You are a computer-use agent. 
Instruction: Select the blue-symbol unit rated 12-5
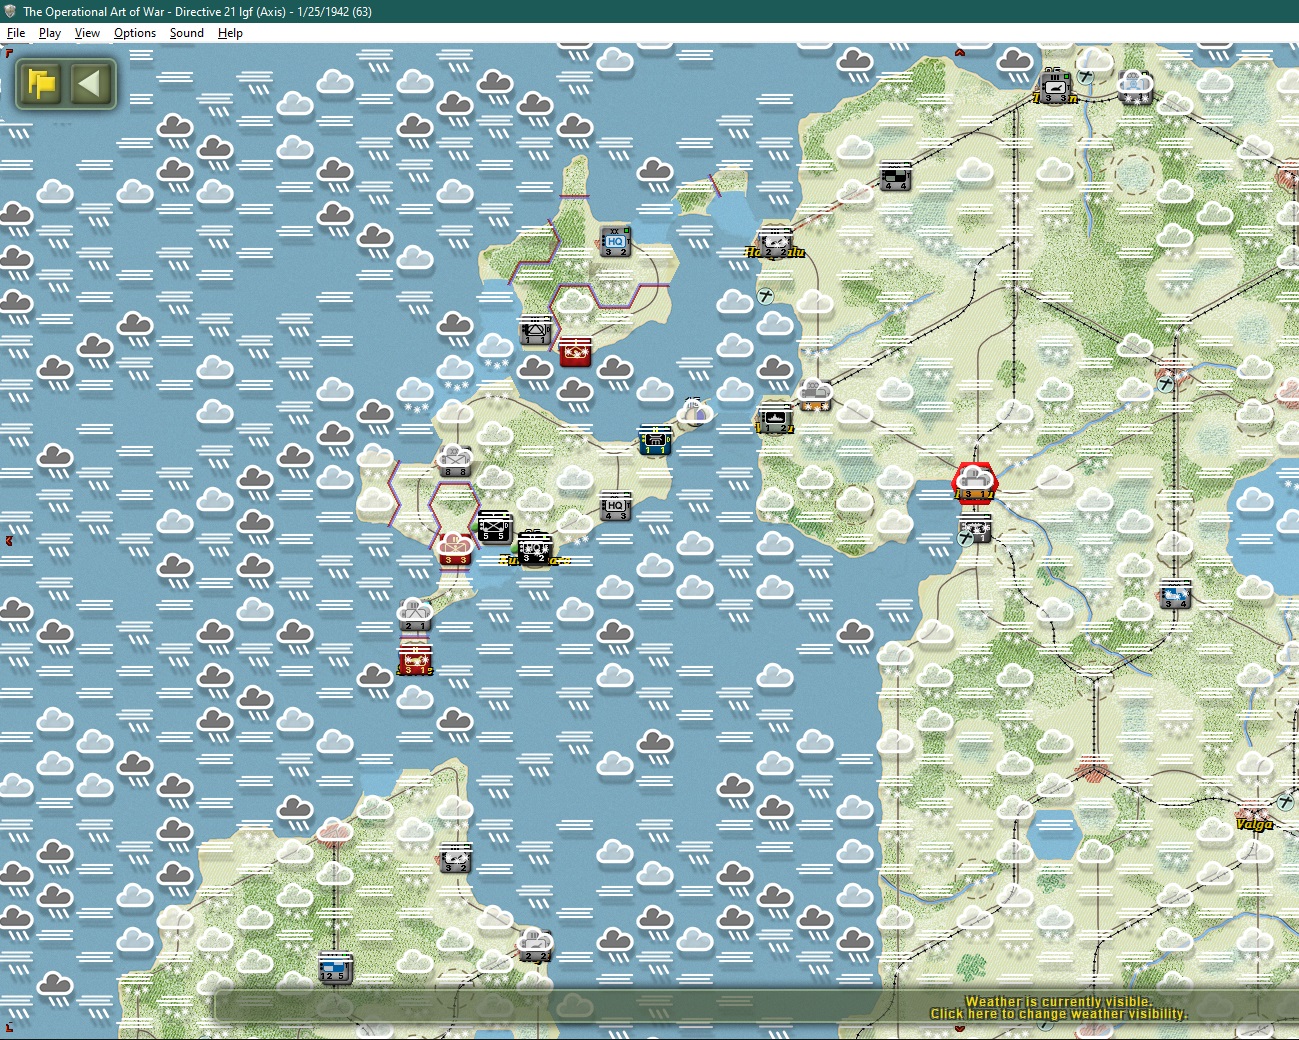tap(335, 967)
